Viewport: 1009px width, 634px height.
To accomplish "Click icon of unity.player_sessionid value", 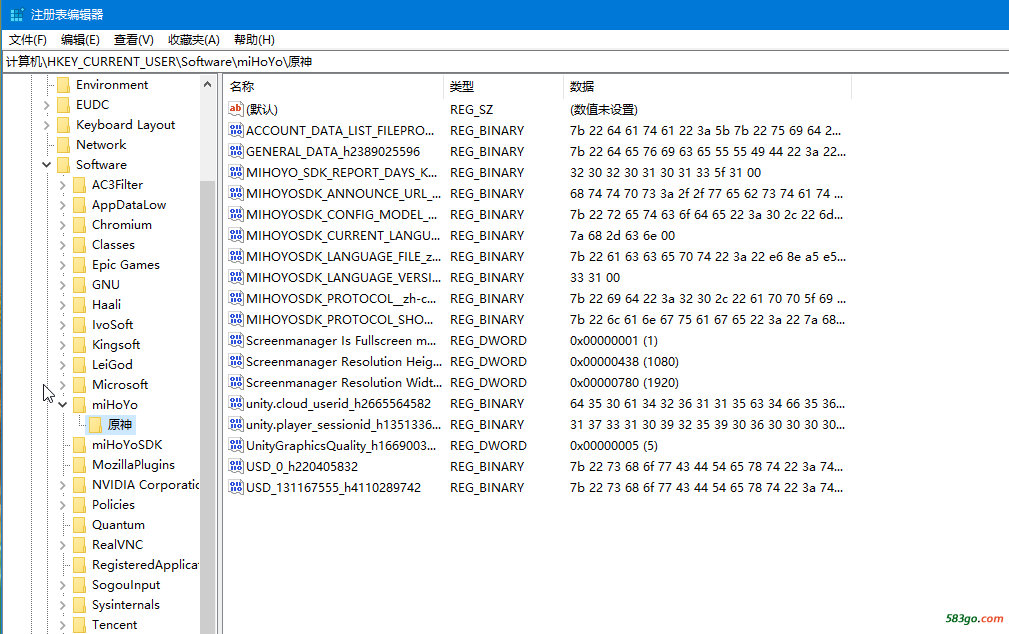I will click(236, 425).
